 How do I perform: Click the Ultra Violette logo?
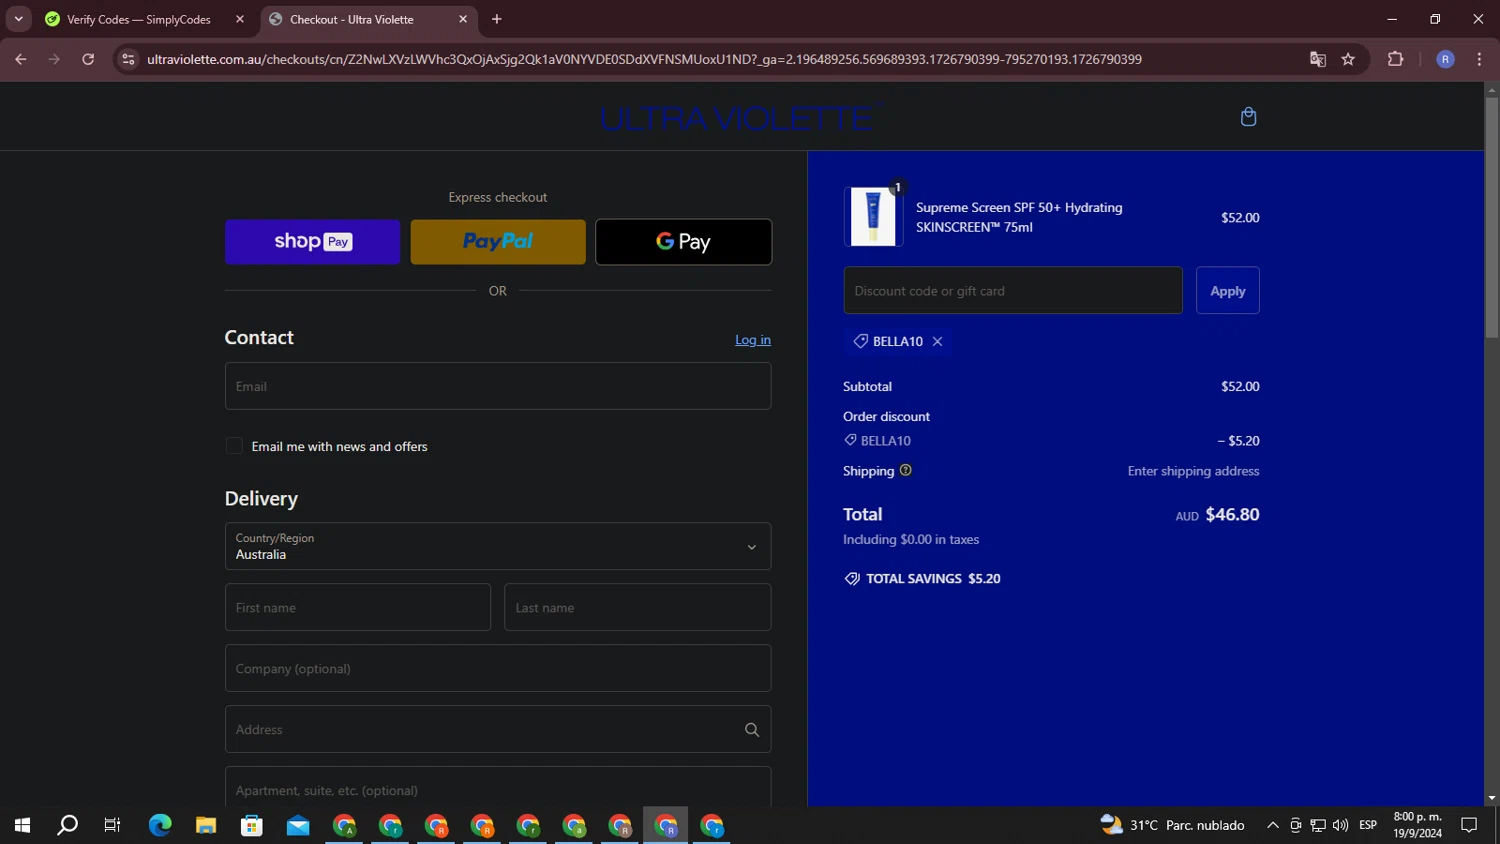click(741, 118)
